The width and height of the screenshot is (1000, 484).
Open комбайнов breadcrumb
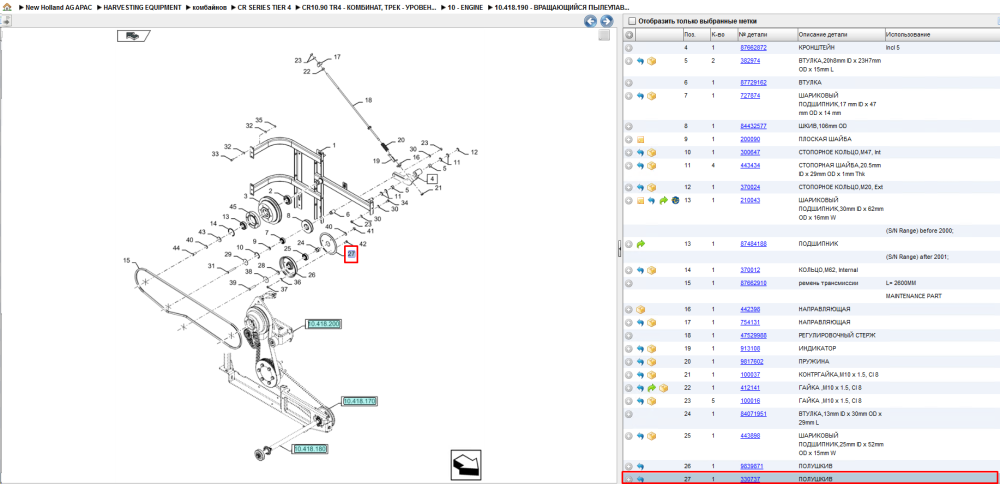point(209,7)
